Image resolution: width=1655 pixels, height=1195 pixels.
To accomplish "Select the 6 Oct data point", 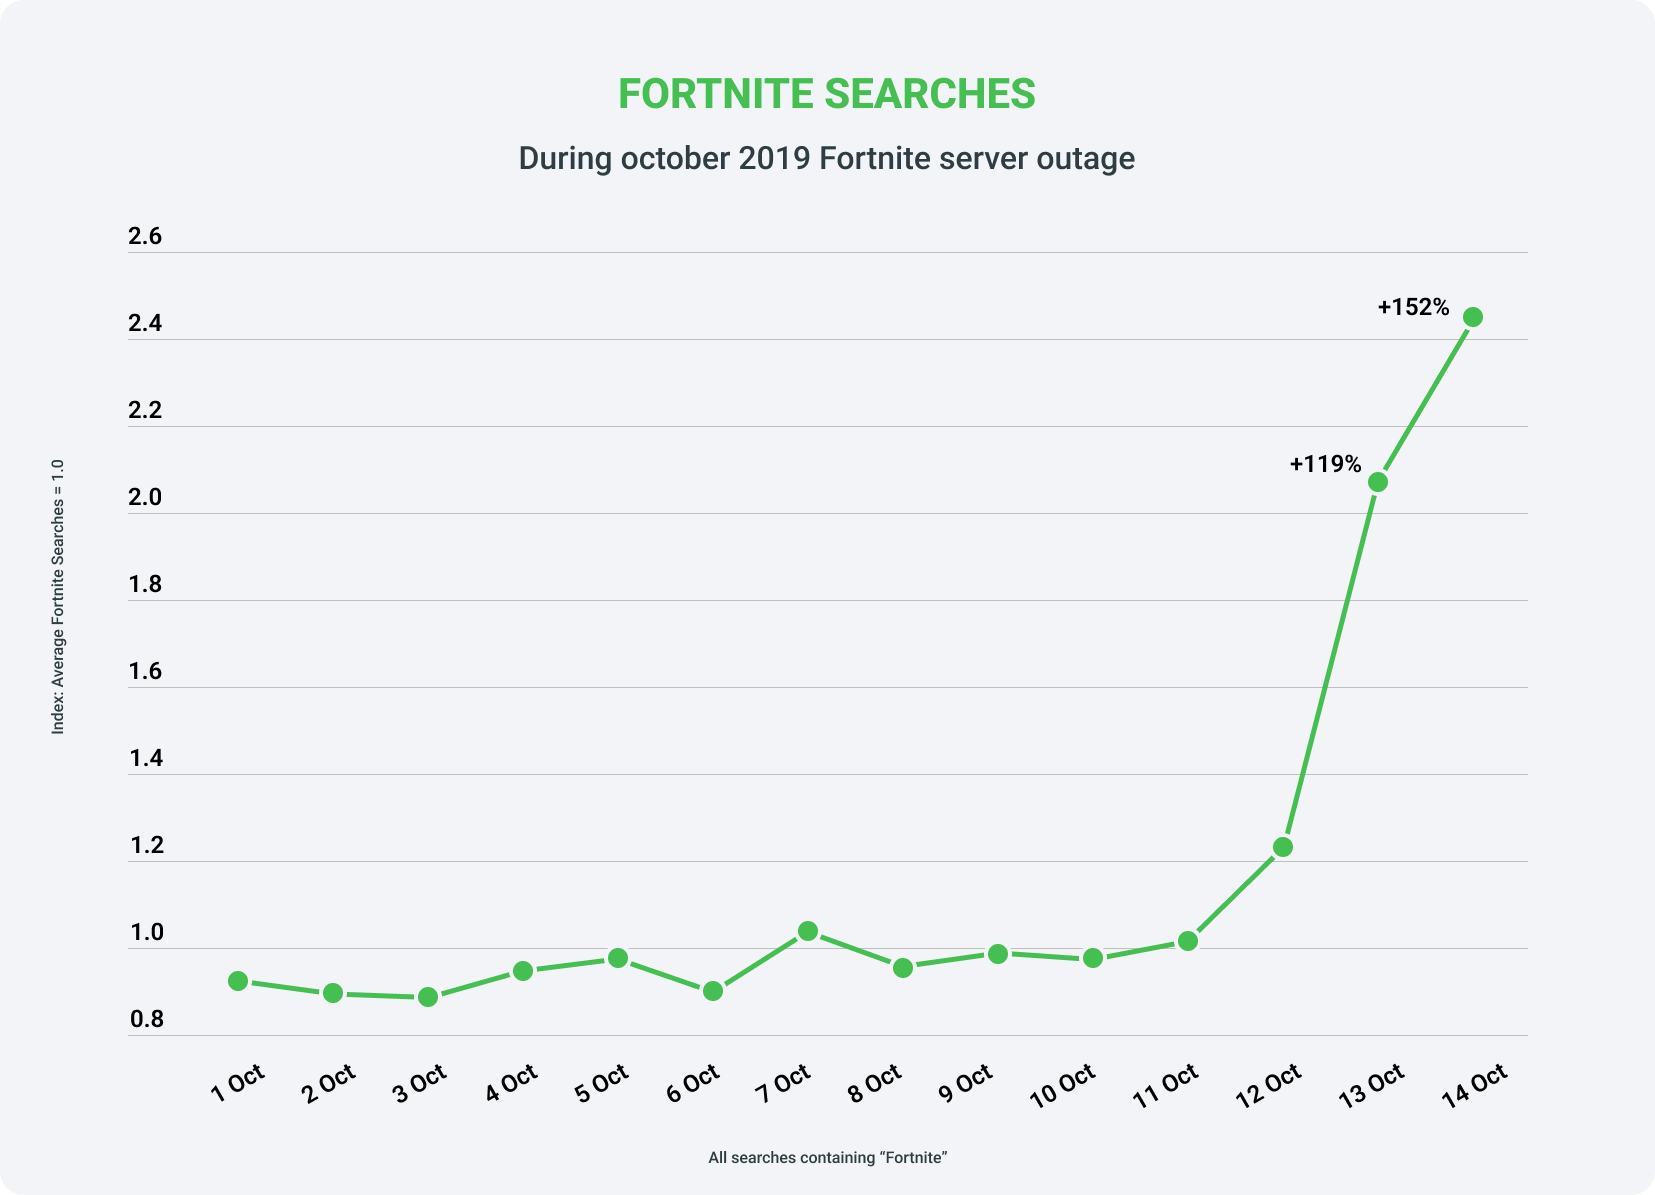I will click(713, 991).
